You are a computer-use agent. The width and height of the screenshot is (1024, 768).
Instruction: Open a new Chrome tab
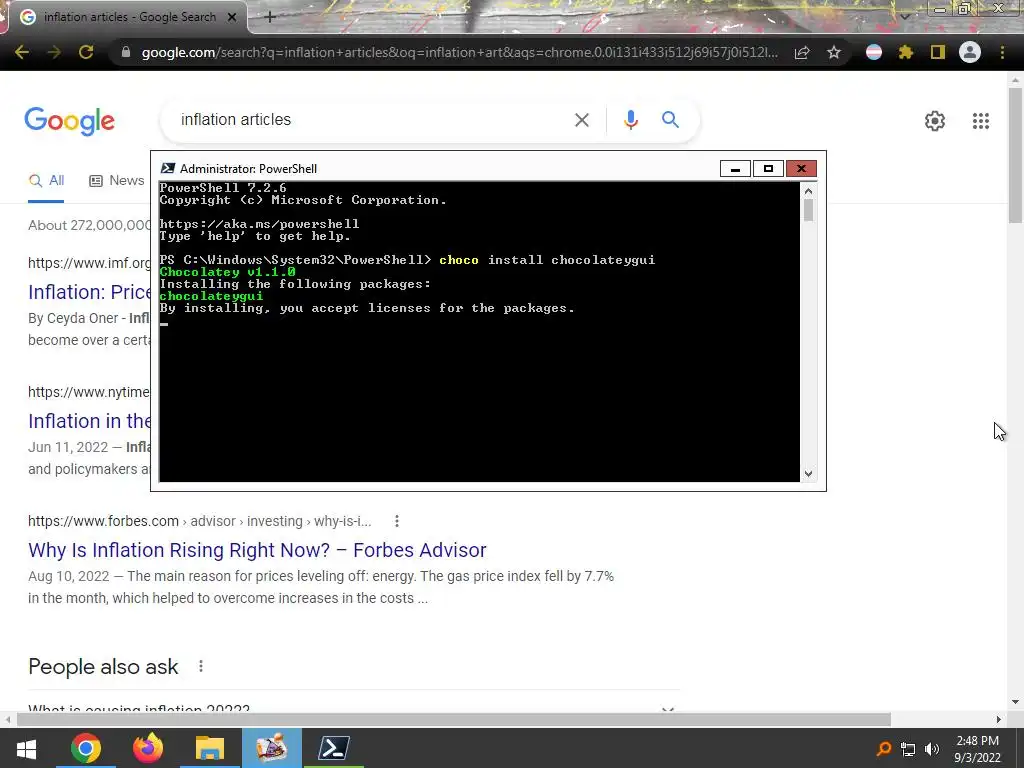pyautogui.click(x=270, y=17)
